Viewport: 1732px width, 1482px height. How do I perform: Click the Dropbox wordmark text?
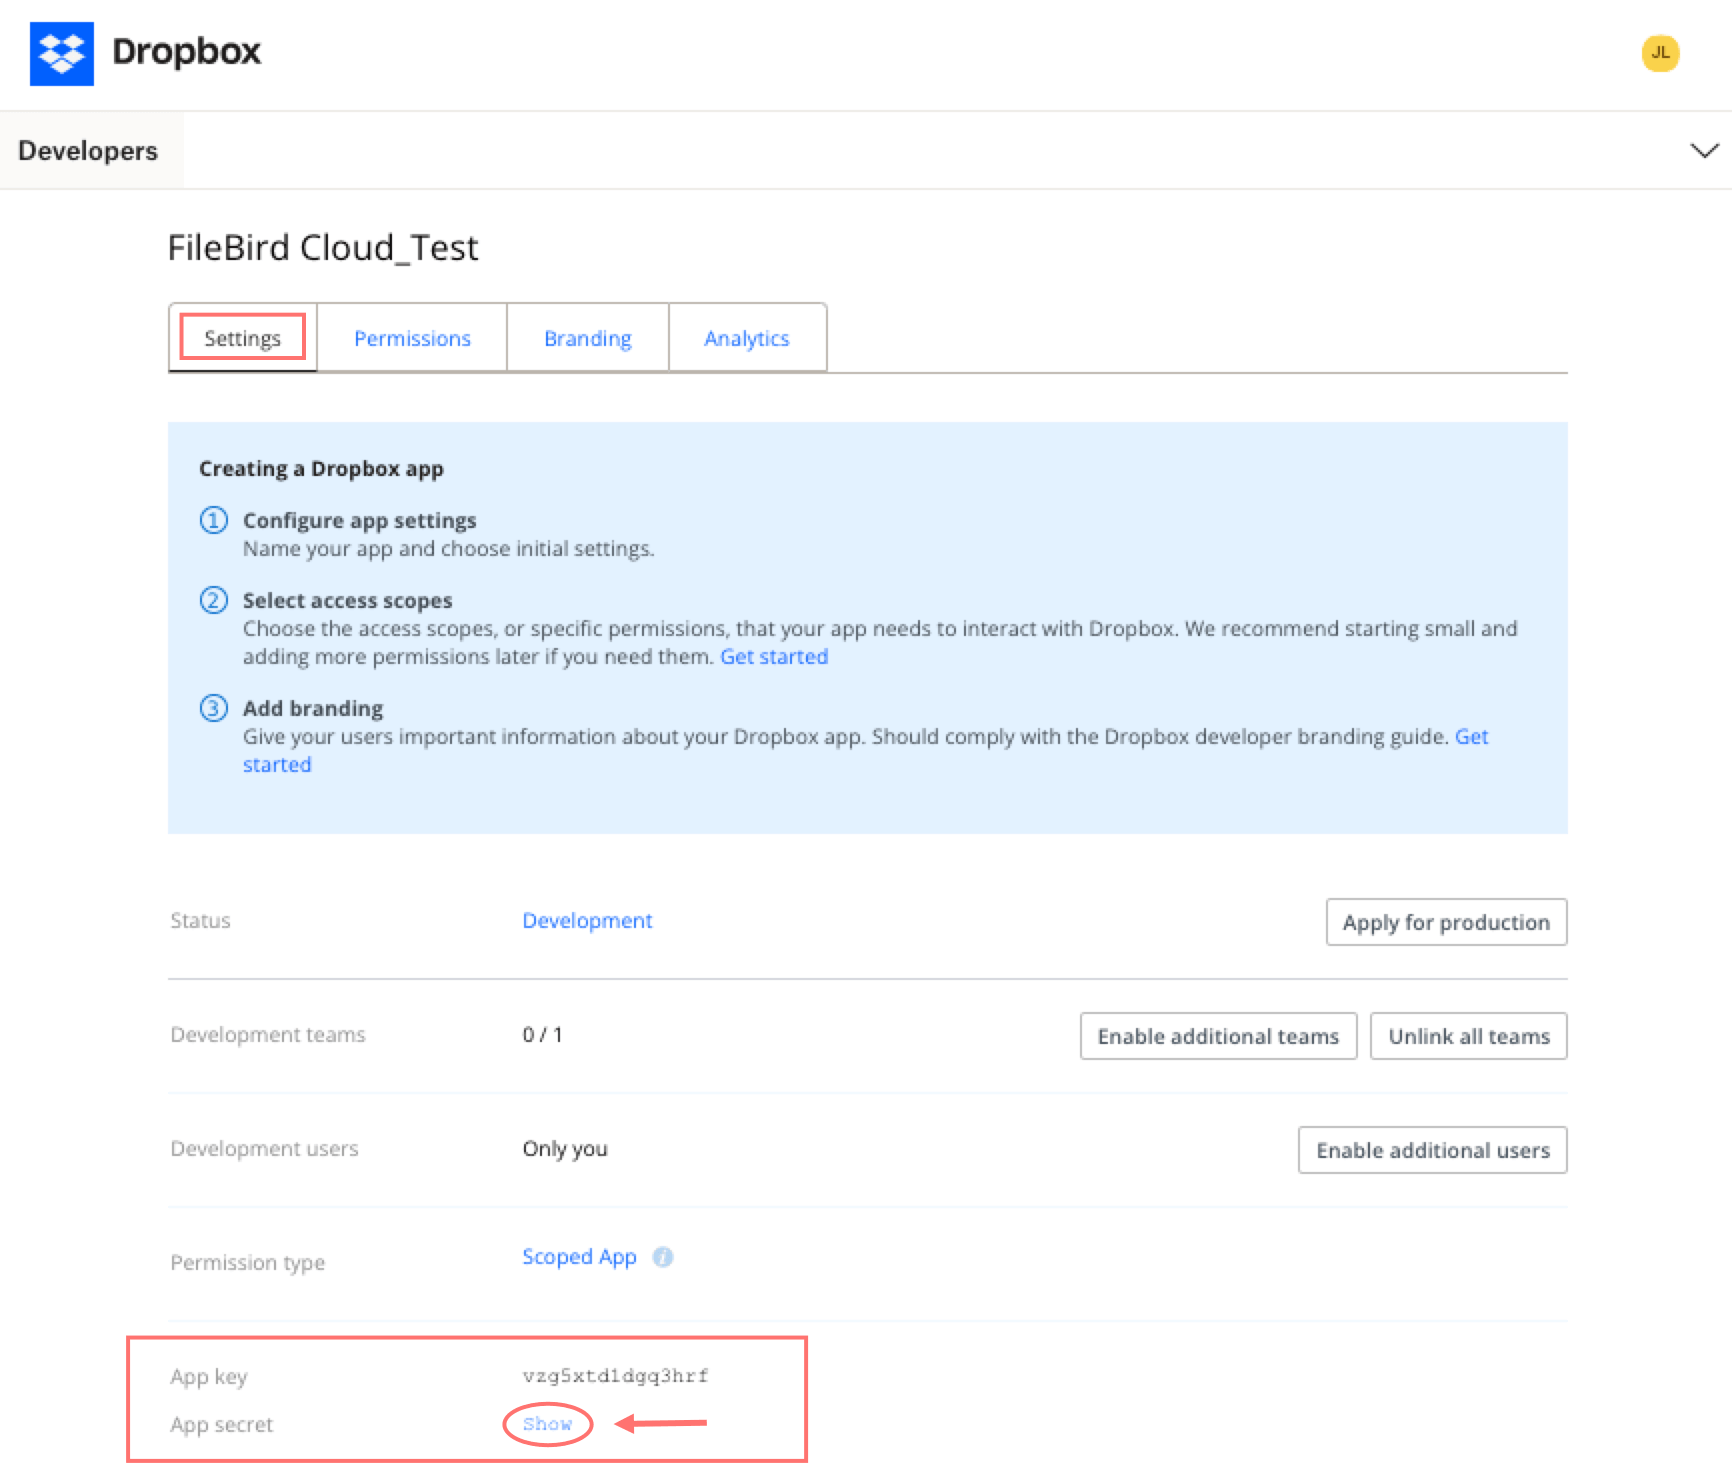click(186, 52)
